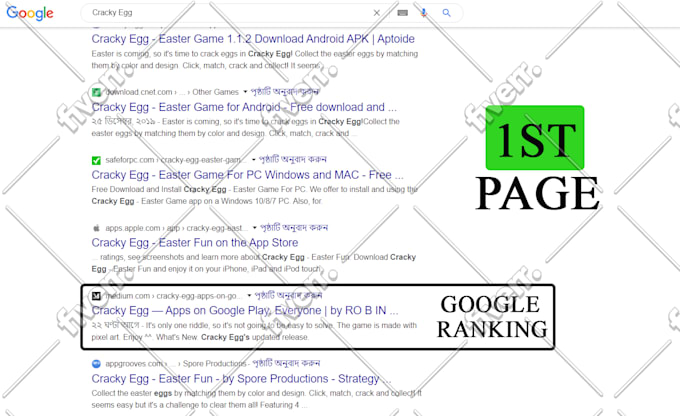Click the translate page link on safeforpc result
680x416 pixels.
click(293, 159)
